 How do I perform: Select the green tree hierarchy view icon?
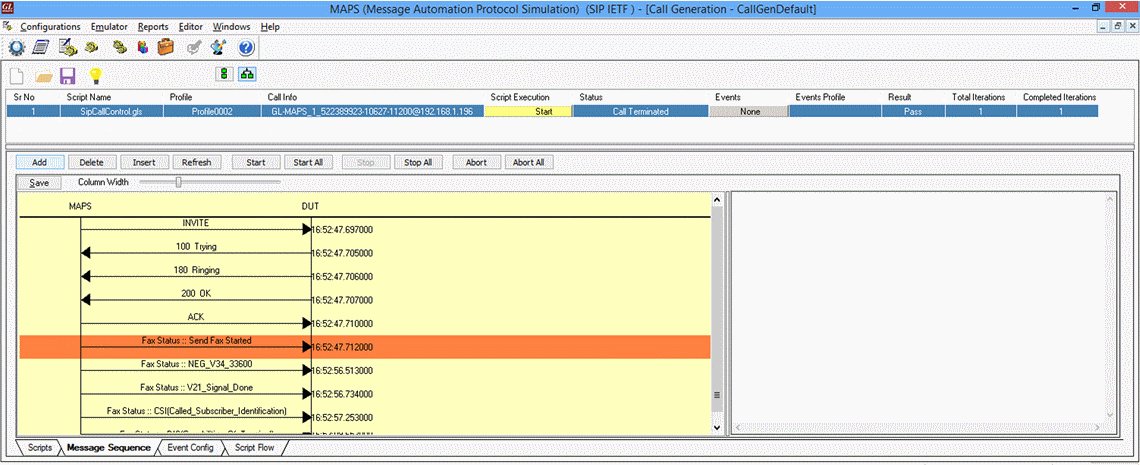pyautogui.click(x=247, y=74)
